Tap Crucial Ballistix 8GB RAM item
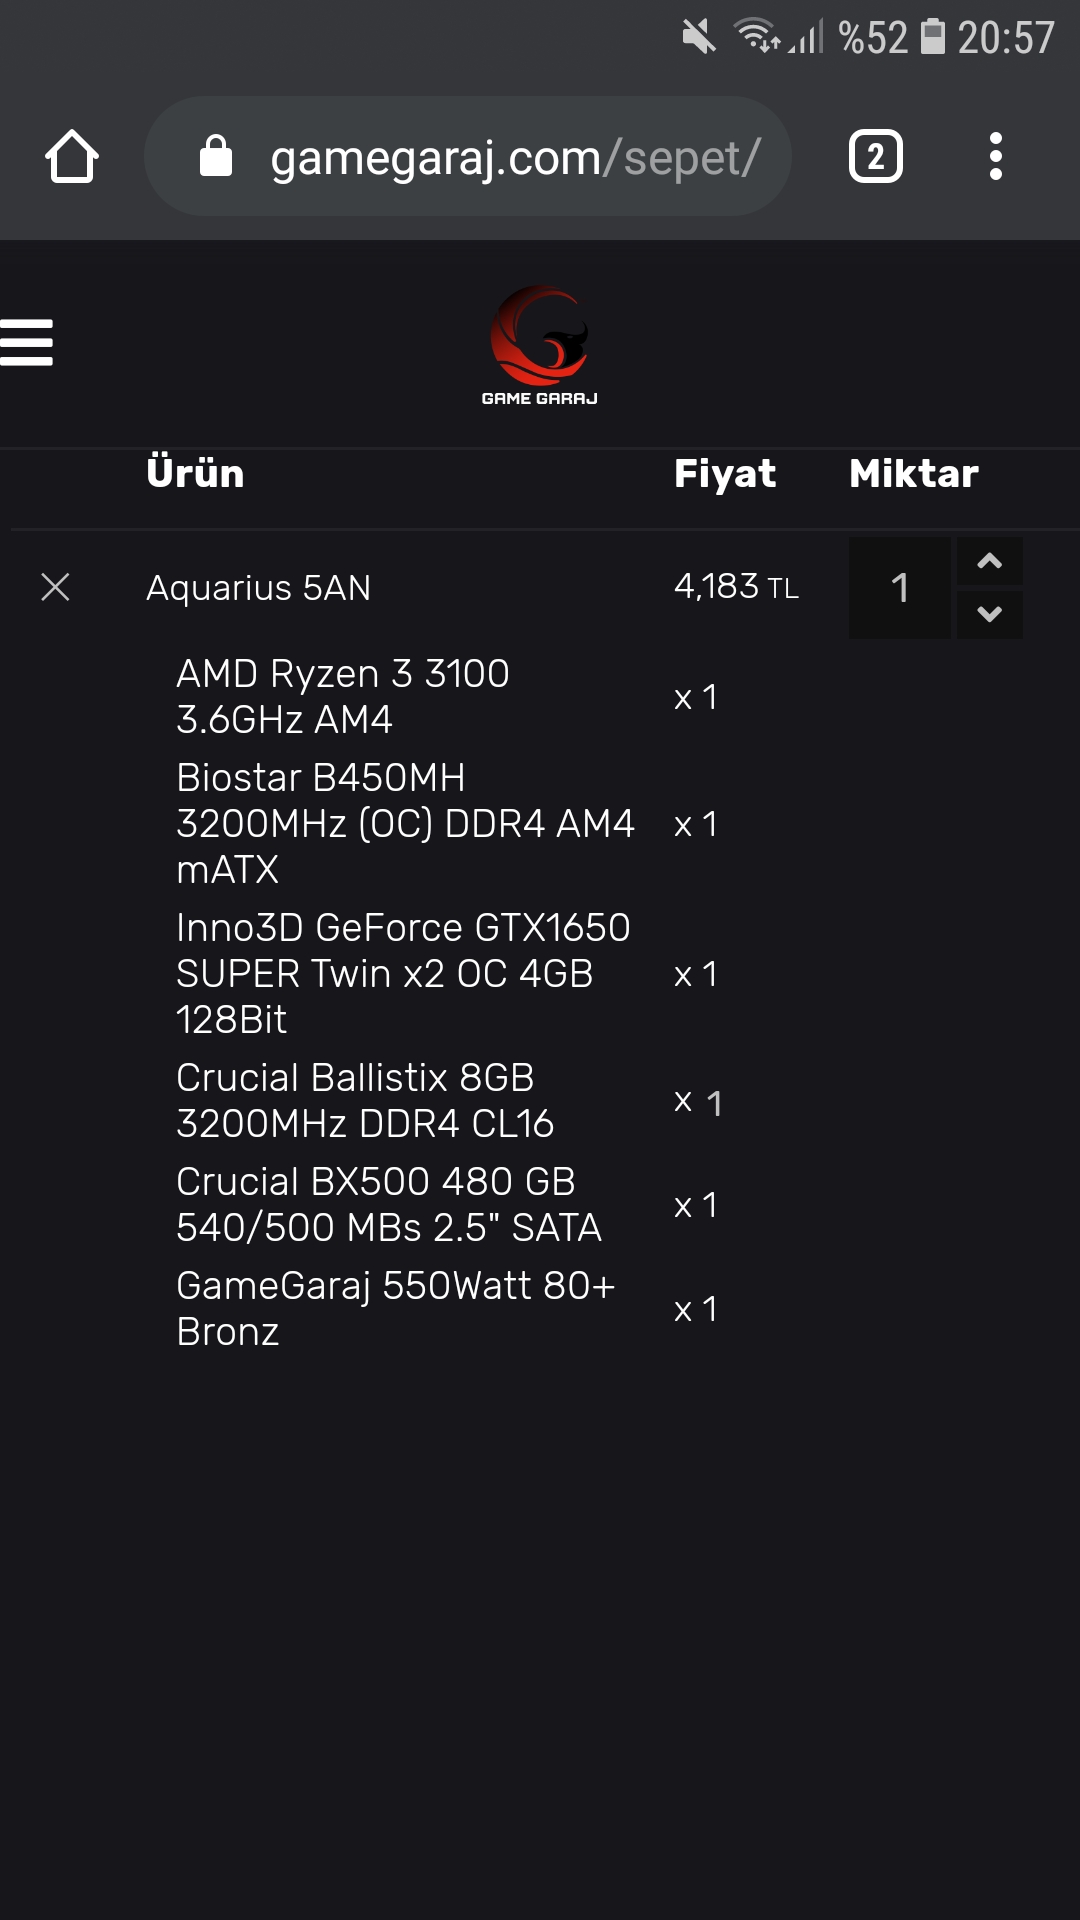 (365, 1101)
